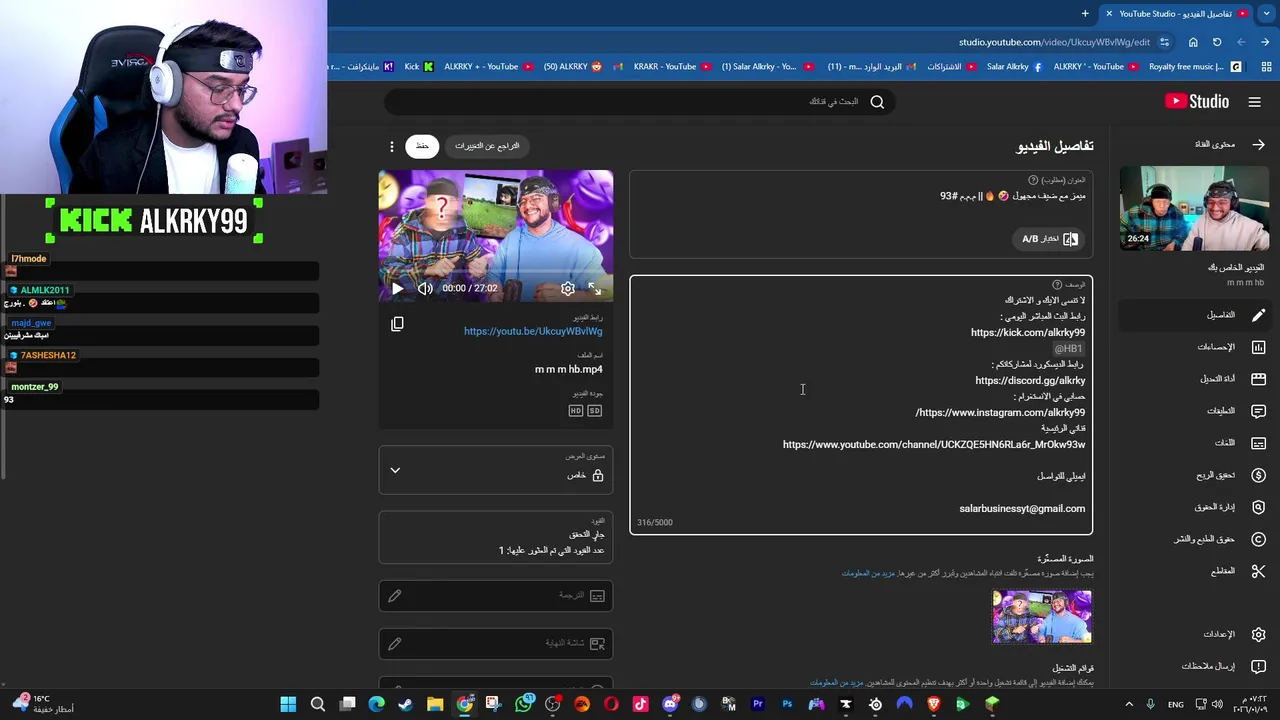Open the youtu.be/UkcuyWBvlWg video link

[533, 331]
